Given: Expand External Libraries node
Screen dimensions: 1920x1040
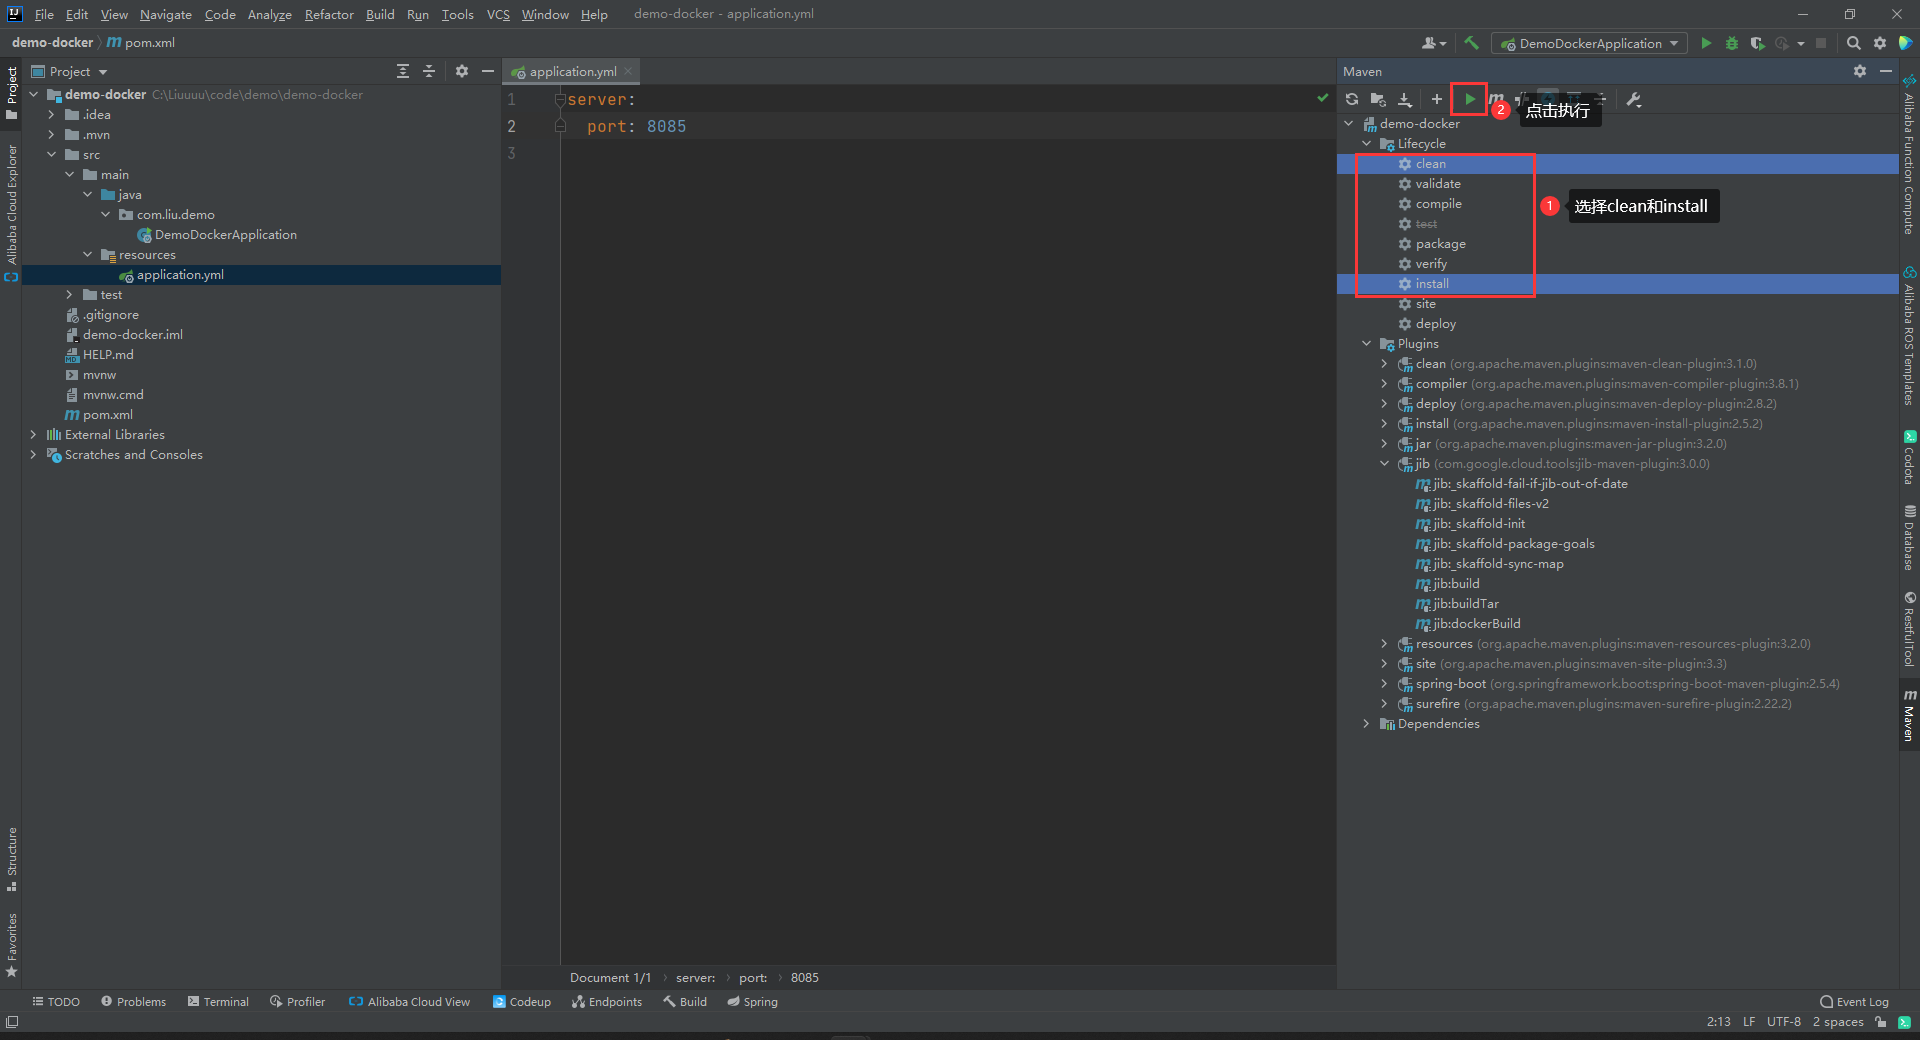Looking at the screenshot, I should point(33,435).
